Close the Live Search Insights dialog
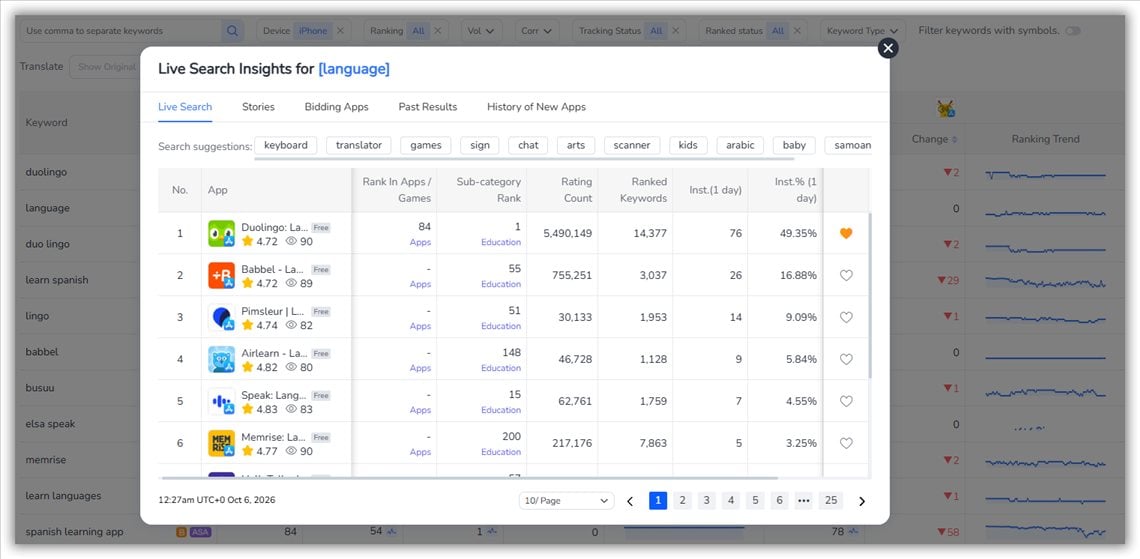The width and height of the screenshot is (1140, 559). [888, 48]
